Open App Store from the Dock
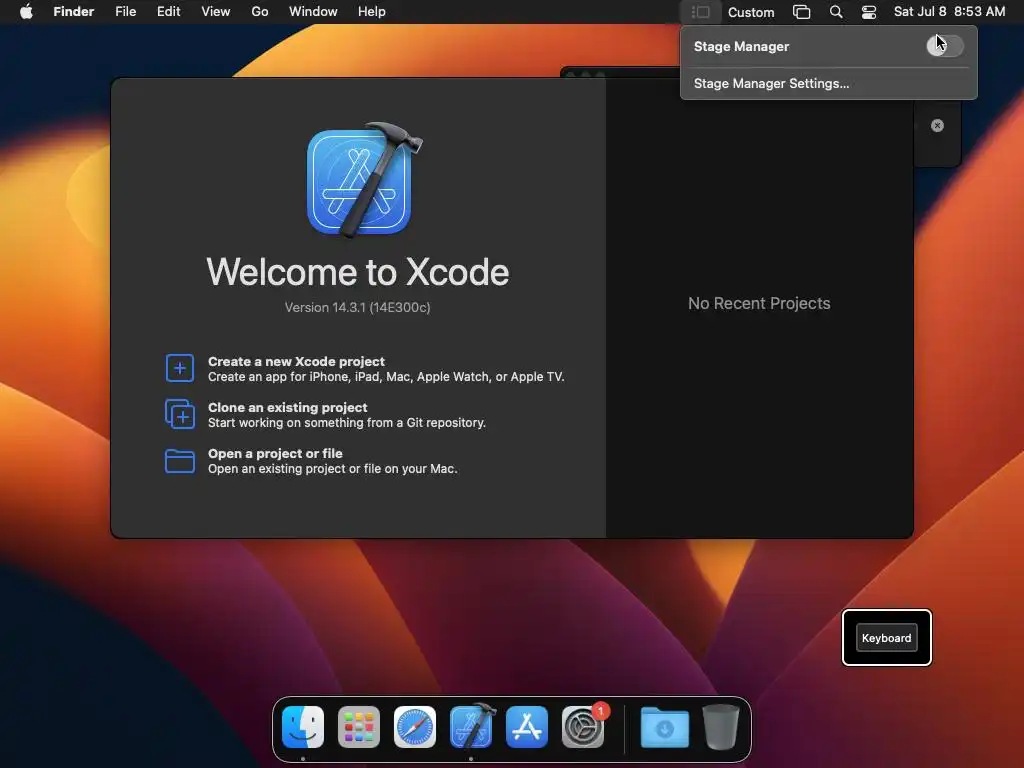 [x=527, y=727]
